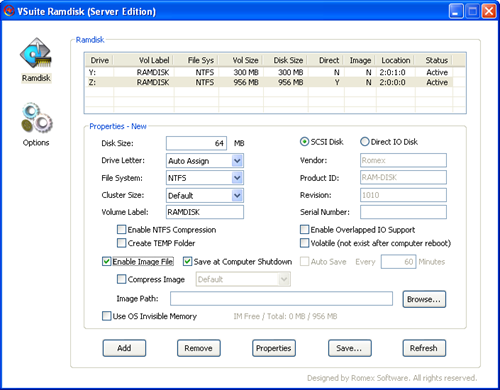Choose the Direct IO Disk option

tap(365, 142)
